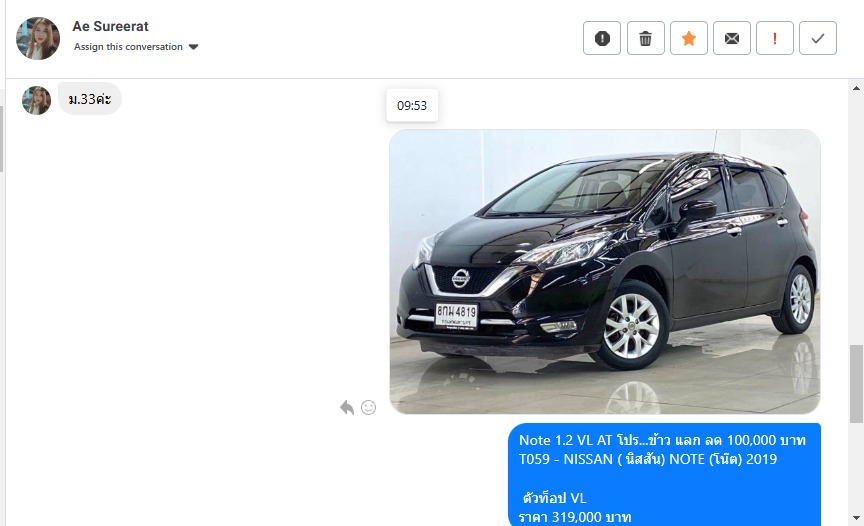This screenshot has width=864, height=526.
Task: Toggle the orange star follow-up icon
Action: tap(689, 38)
